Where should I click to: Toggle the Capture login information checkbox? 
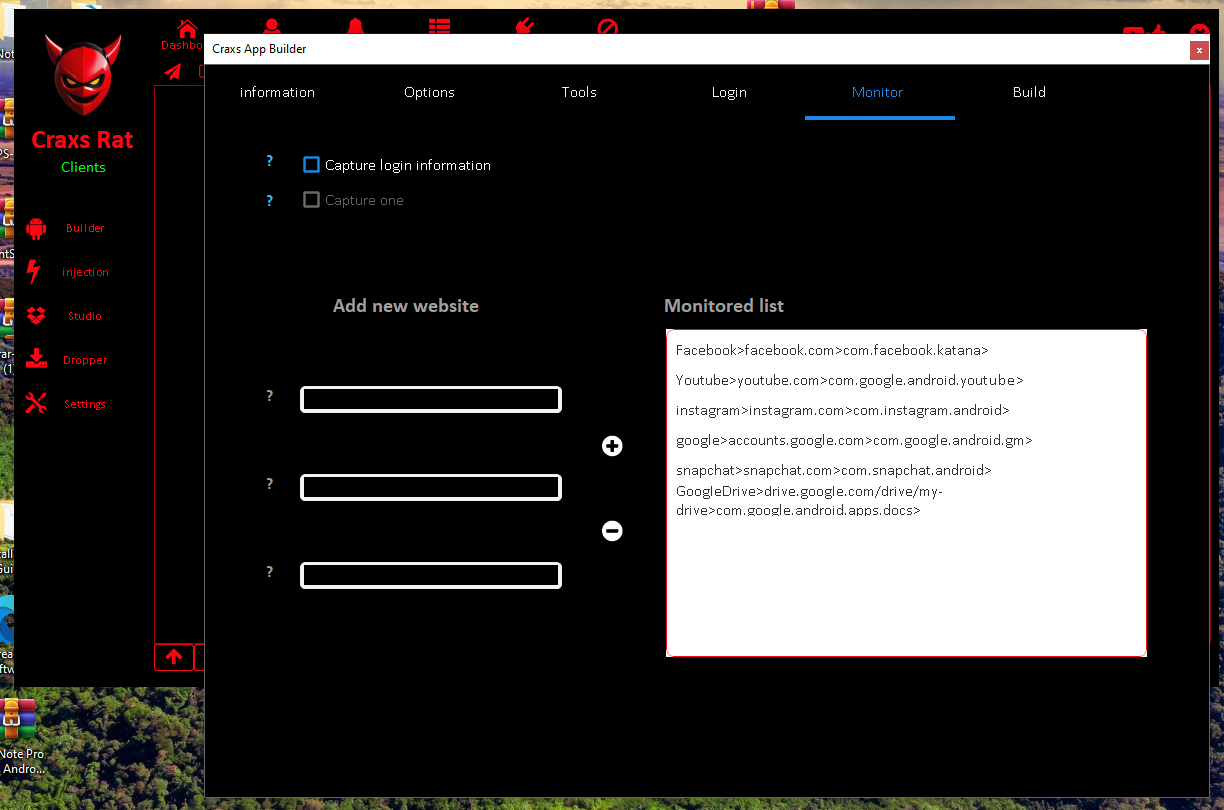[311, 165]
